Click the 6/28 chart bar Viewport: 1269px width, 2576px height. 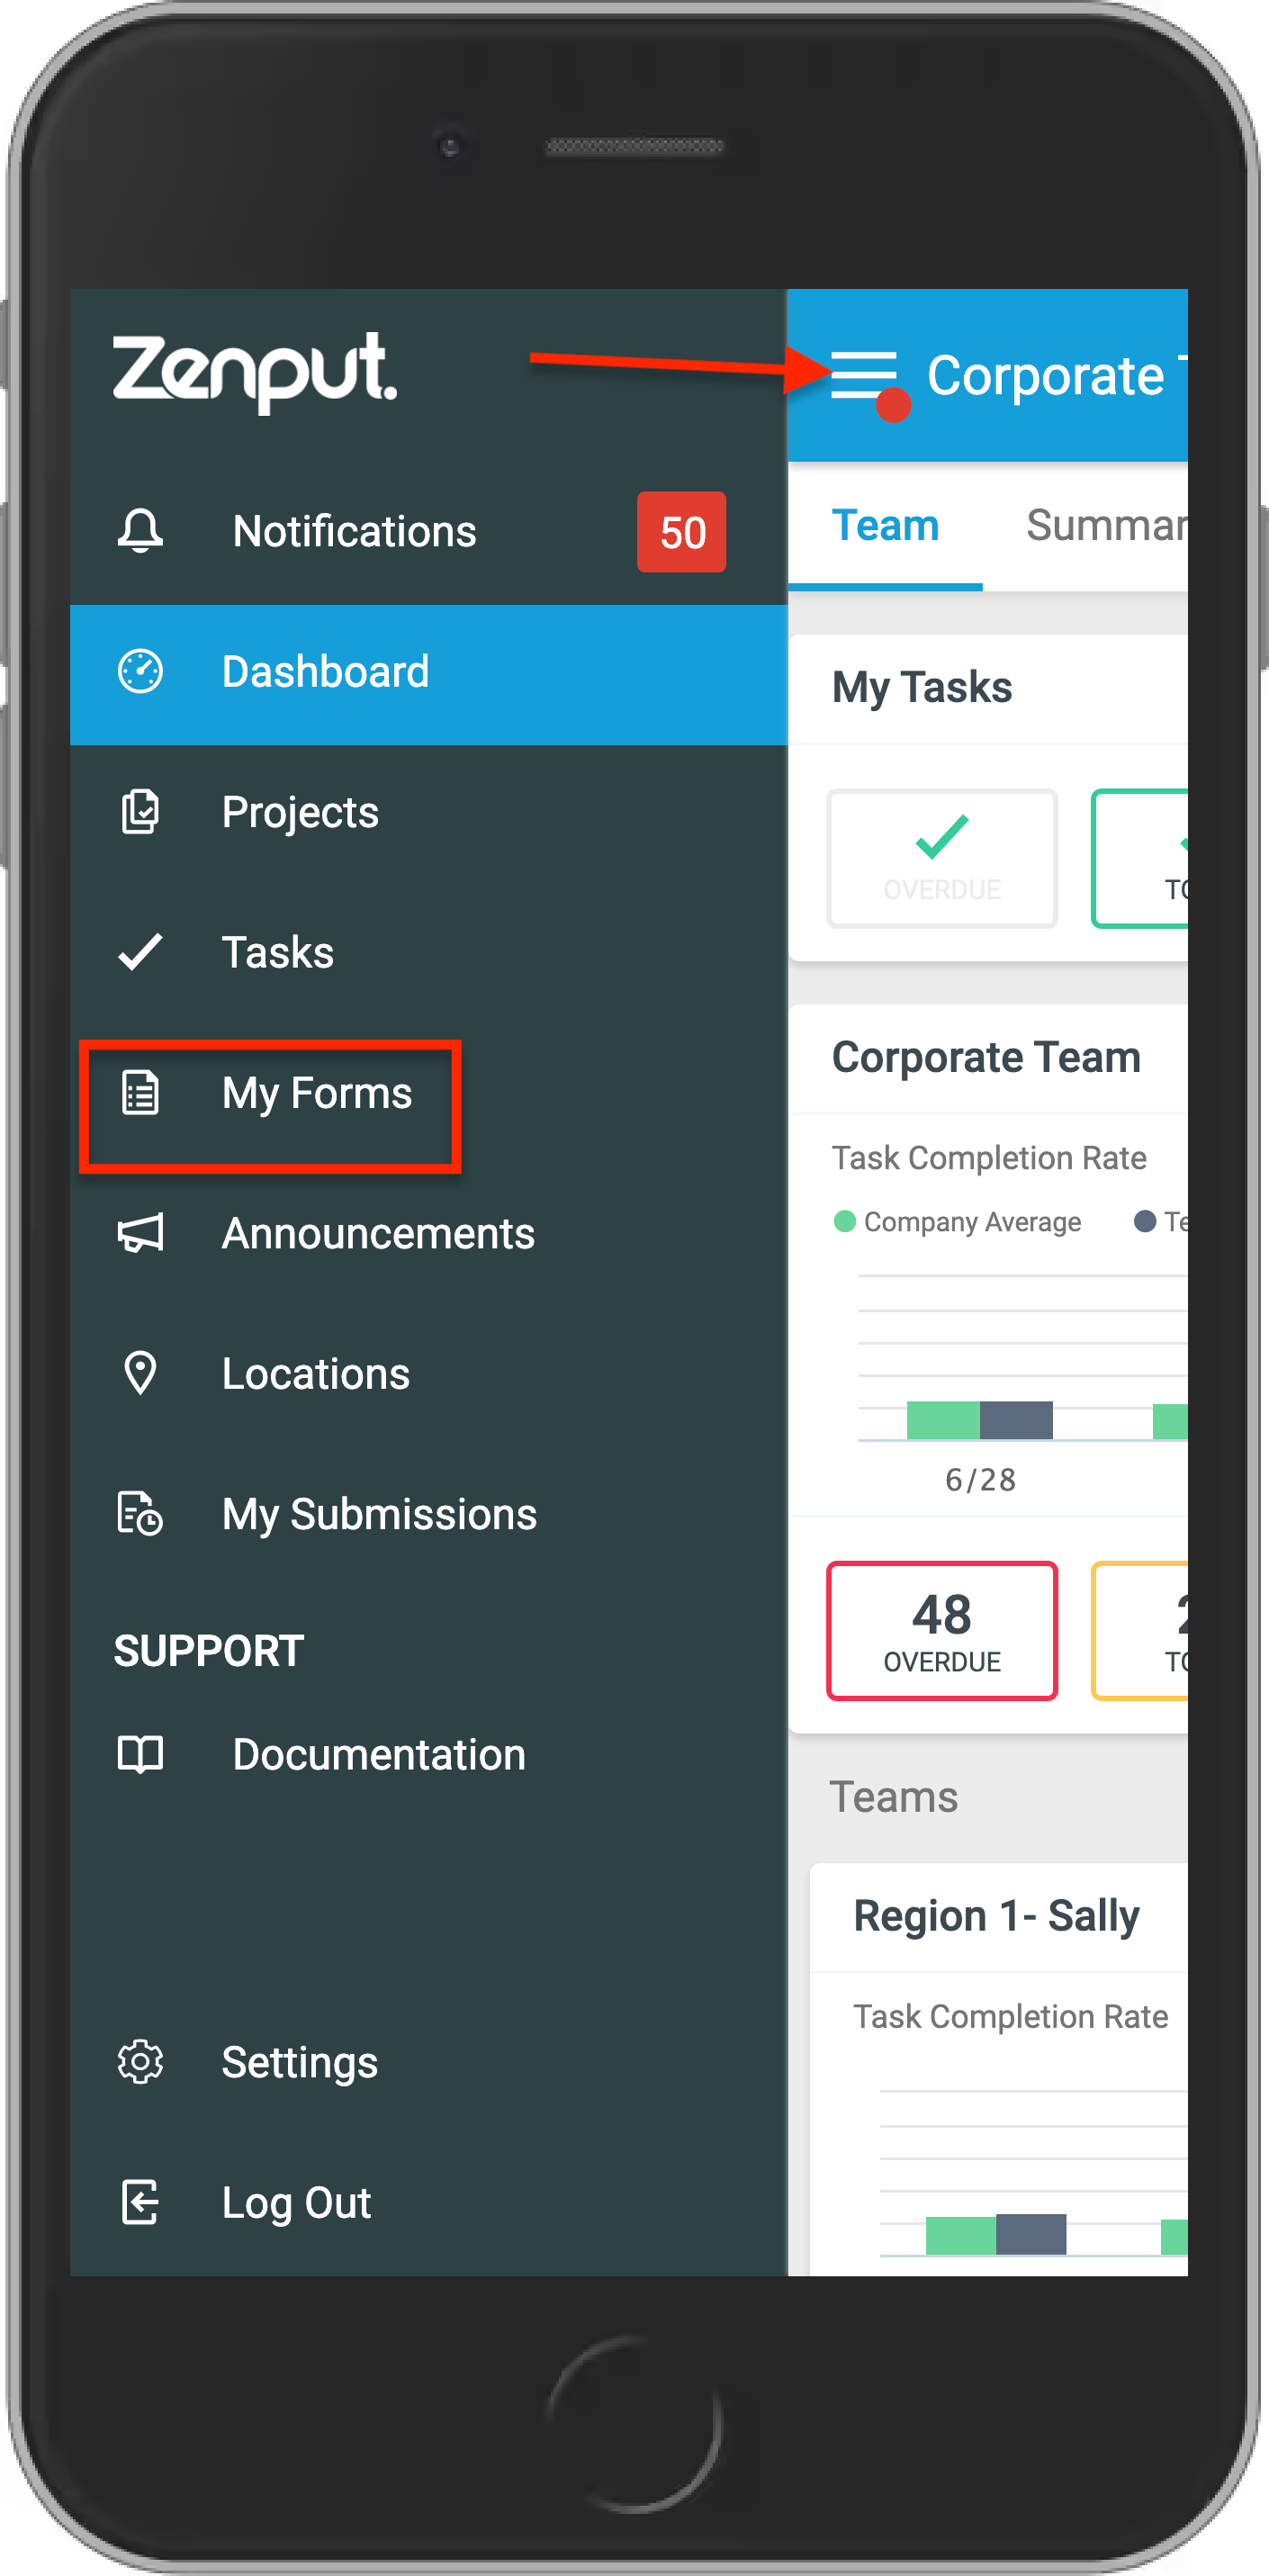click(x=980, y=1420)
